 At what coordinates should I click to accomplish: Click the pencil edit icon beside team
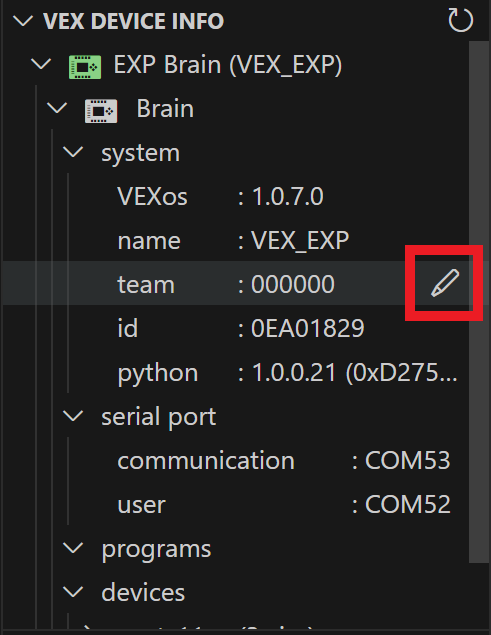445,283
